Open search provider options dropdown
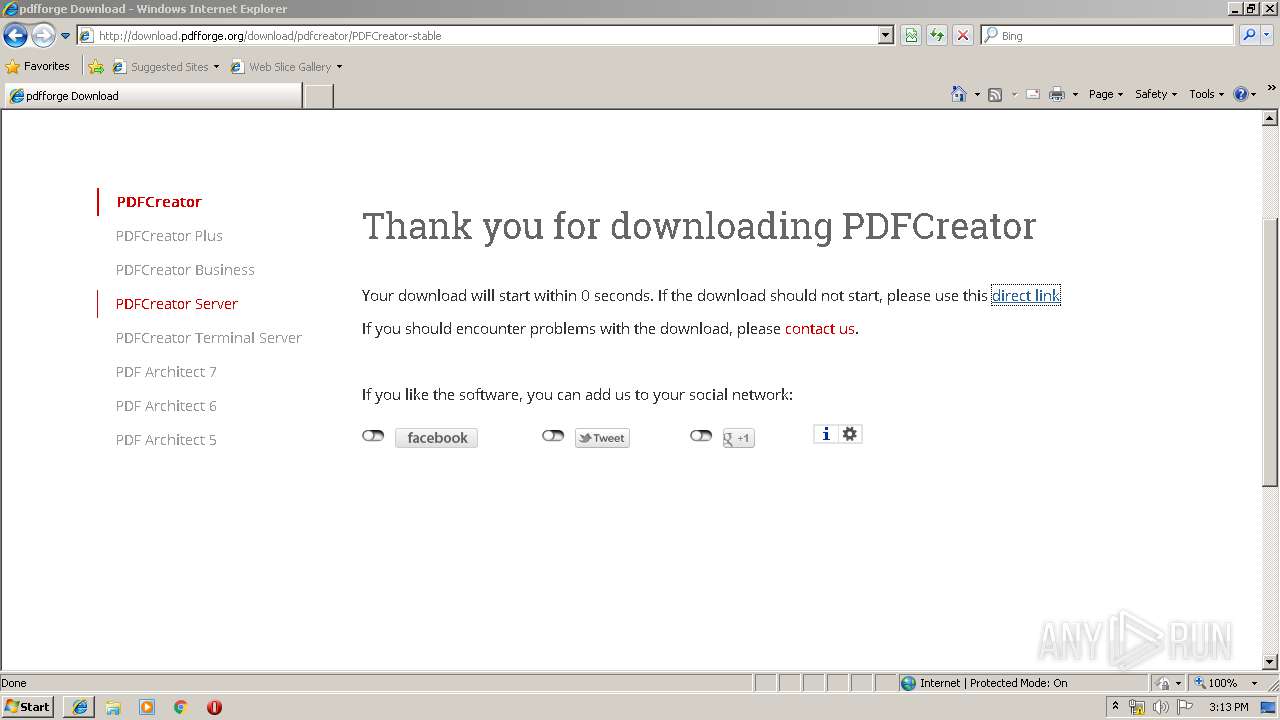The width and height of the screenshot is (1280, 720). pyautogui.click(x=1267, y=35)
